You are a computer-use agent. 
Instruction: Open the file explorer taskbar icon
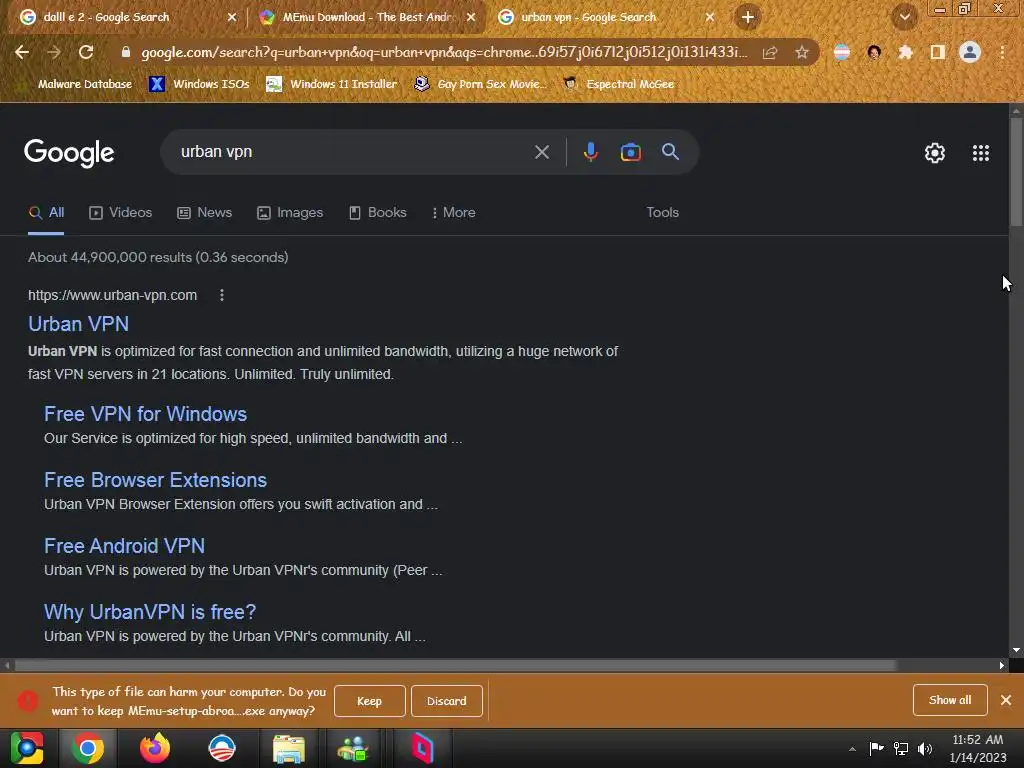click(x=289, y=748)
